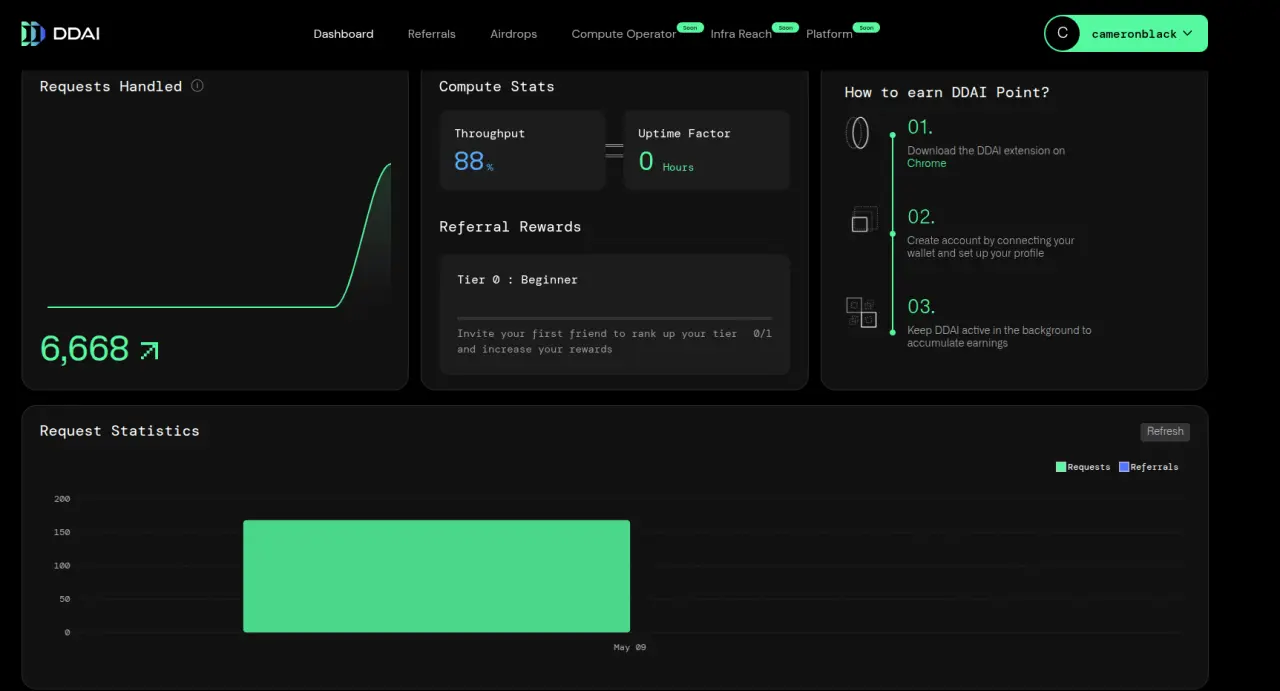Click the Refresh button
This screenshot has height=691, width=1280.
(1165, 432)
